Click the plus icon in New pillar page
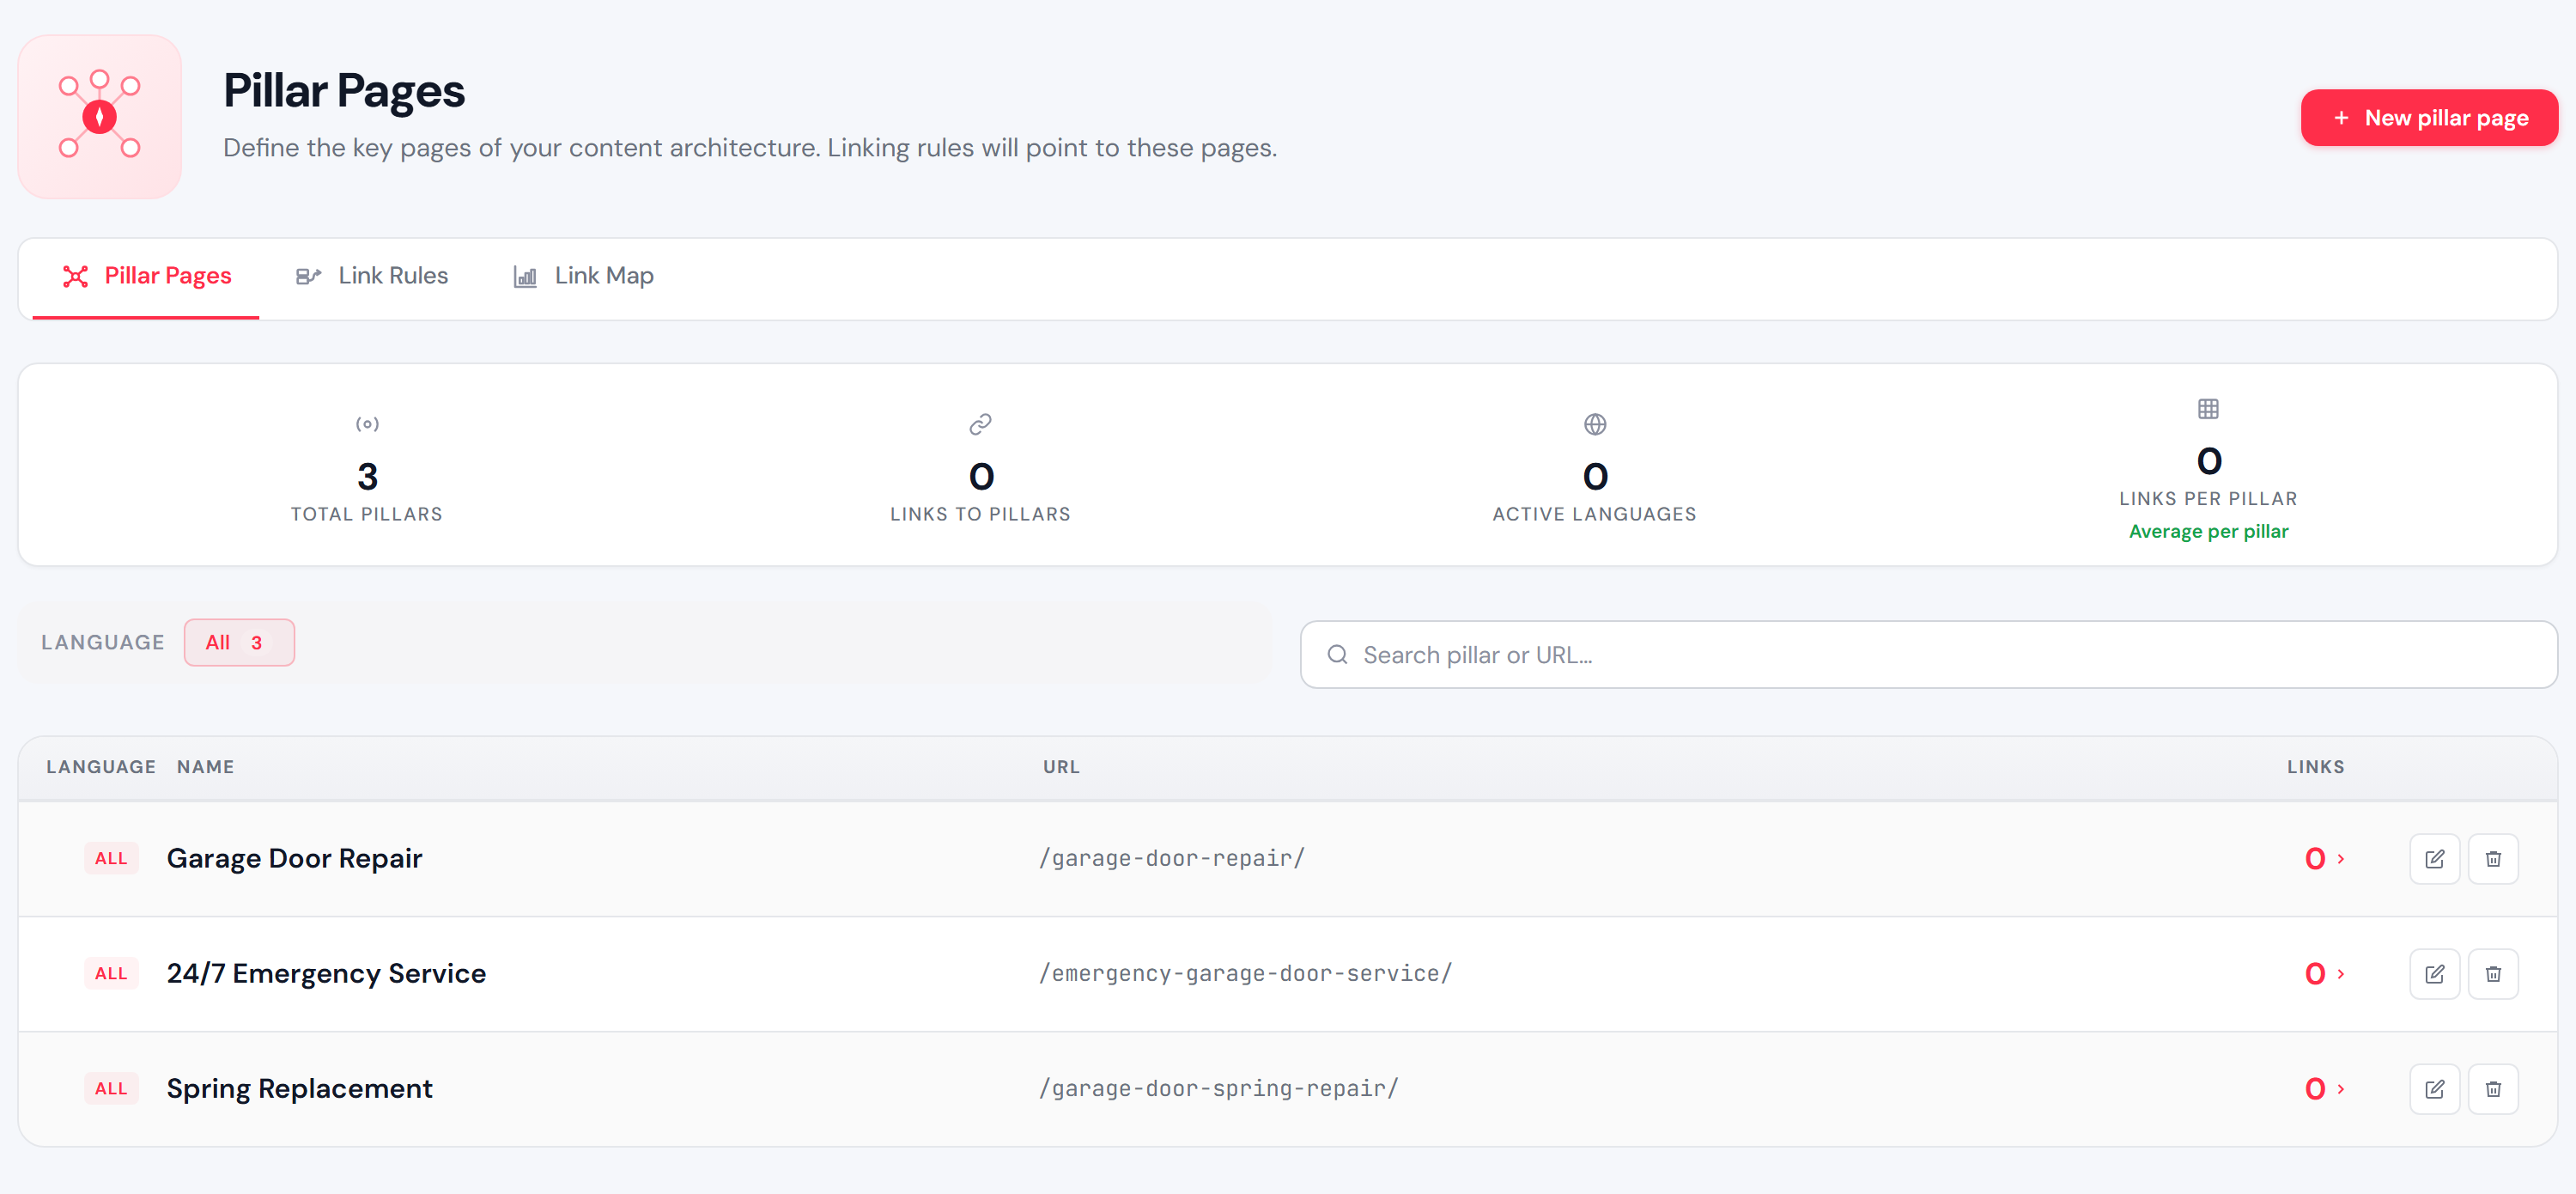 [x=2341, y=118]
